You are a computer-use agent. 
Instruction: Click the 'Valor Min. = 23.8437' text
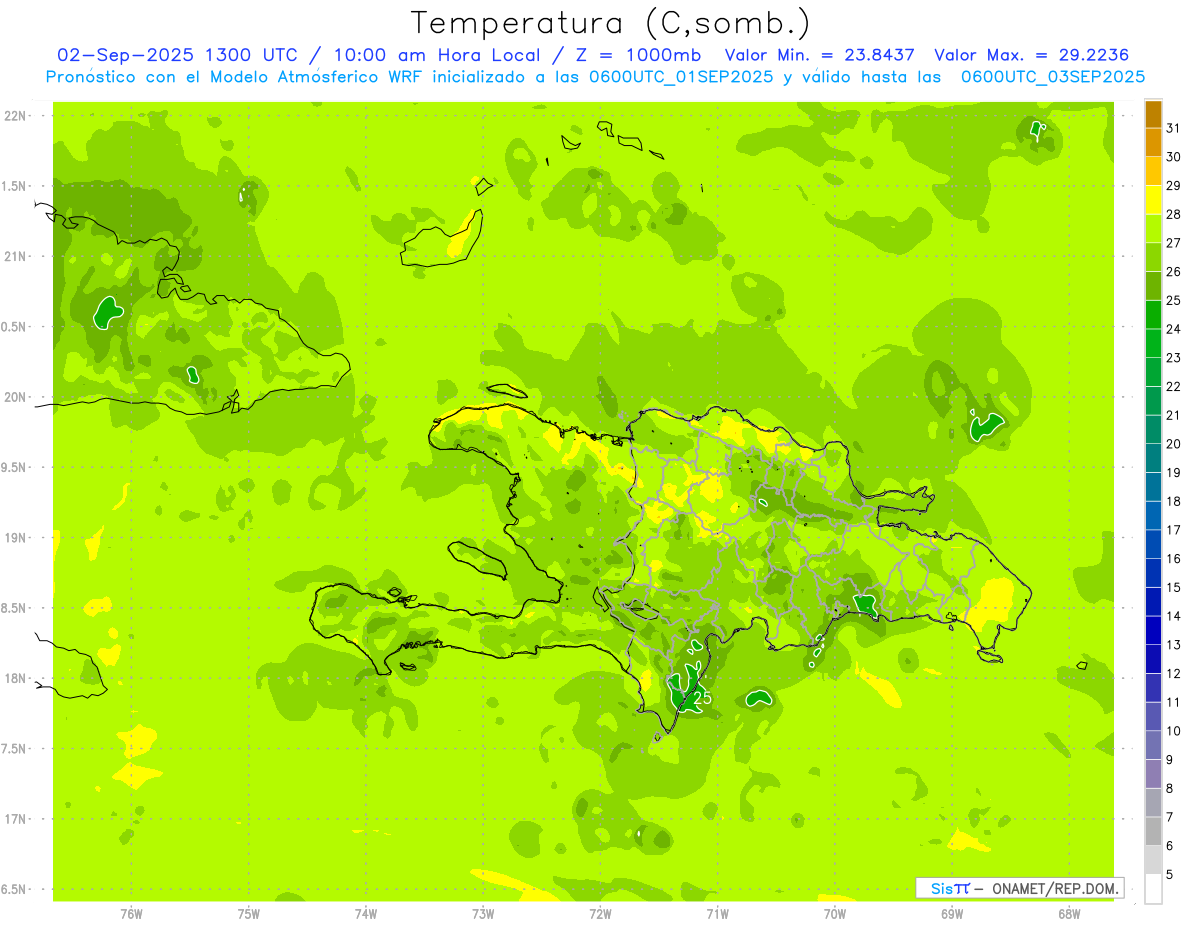click(x=820, y=55)
